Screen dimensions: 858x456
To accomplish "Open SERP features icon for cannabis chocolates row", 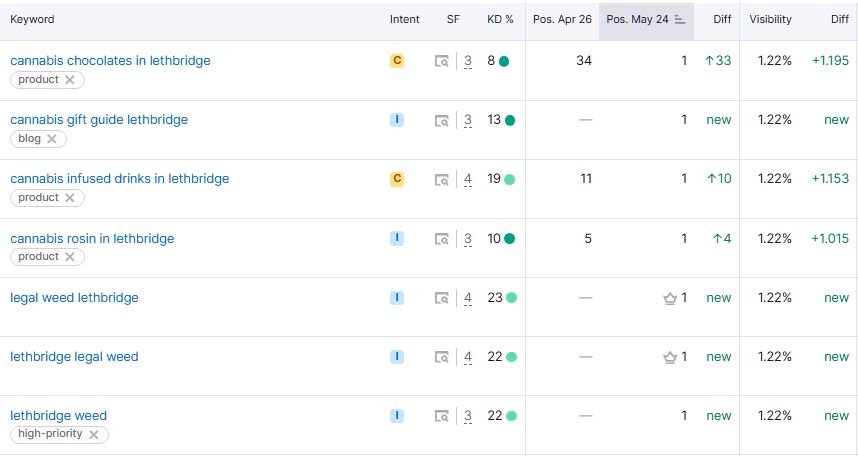I will click(x=442, y=62).
